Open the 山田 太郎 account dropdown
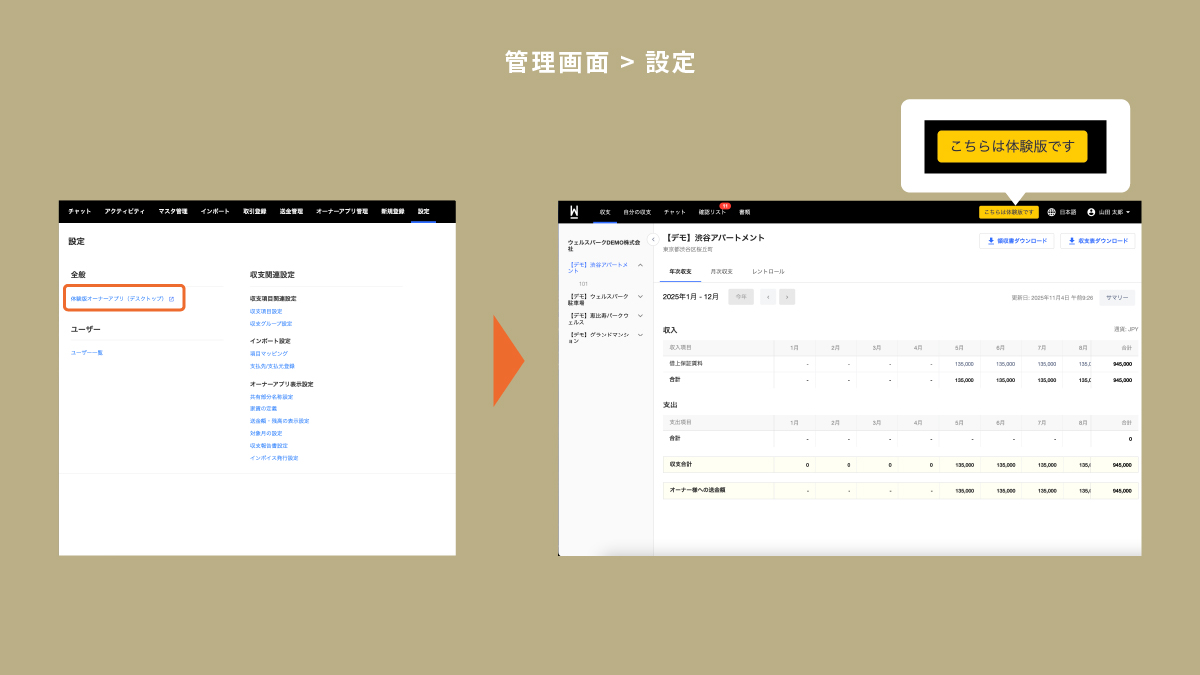Image resolution: width=1200 pixels, height=675 pixels. coord(1114,212)
